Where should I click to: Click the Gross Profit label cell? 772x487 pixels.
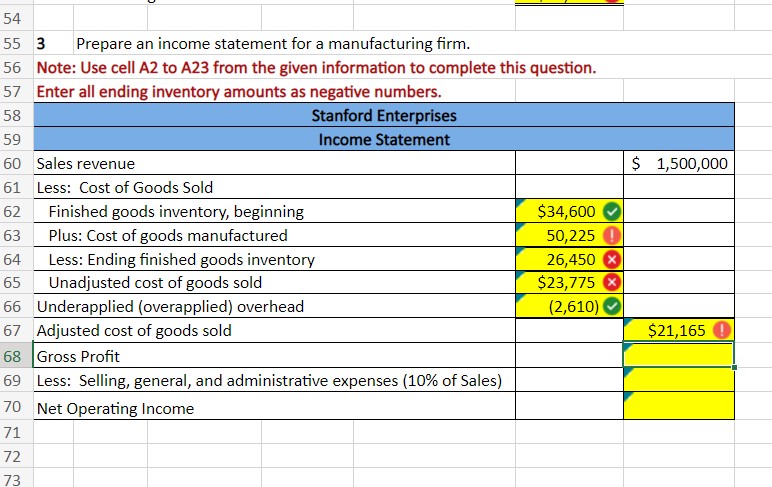coord(275,356)
